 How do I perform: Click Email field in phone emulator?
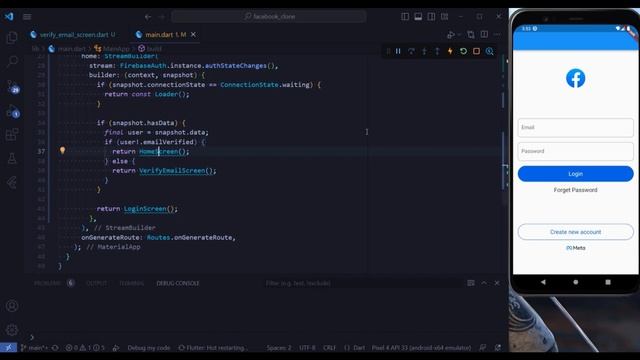pyautogui.click(x=576, y=127)
